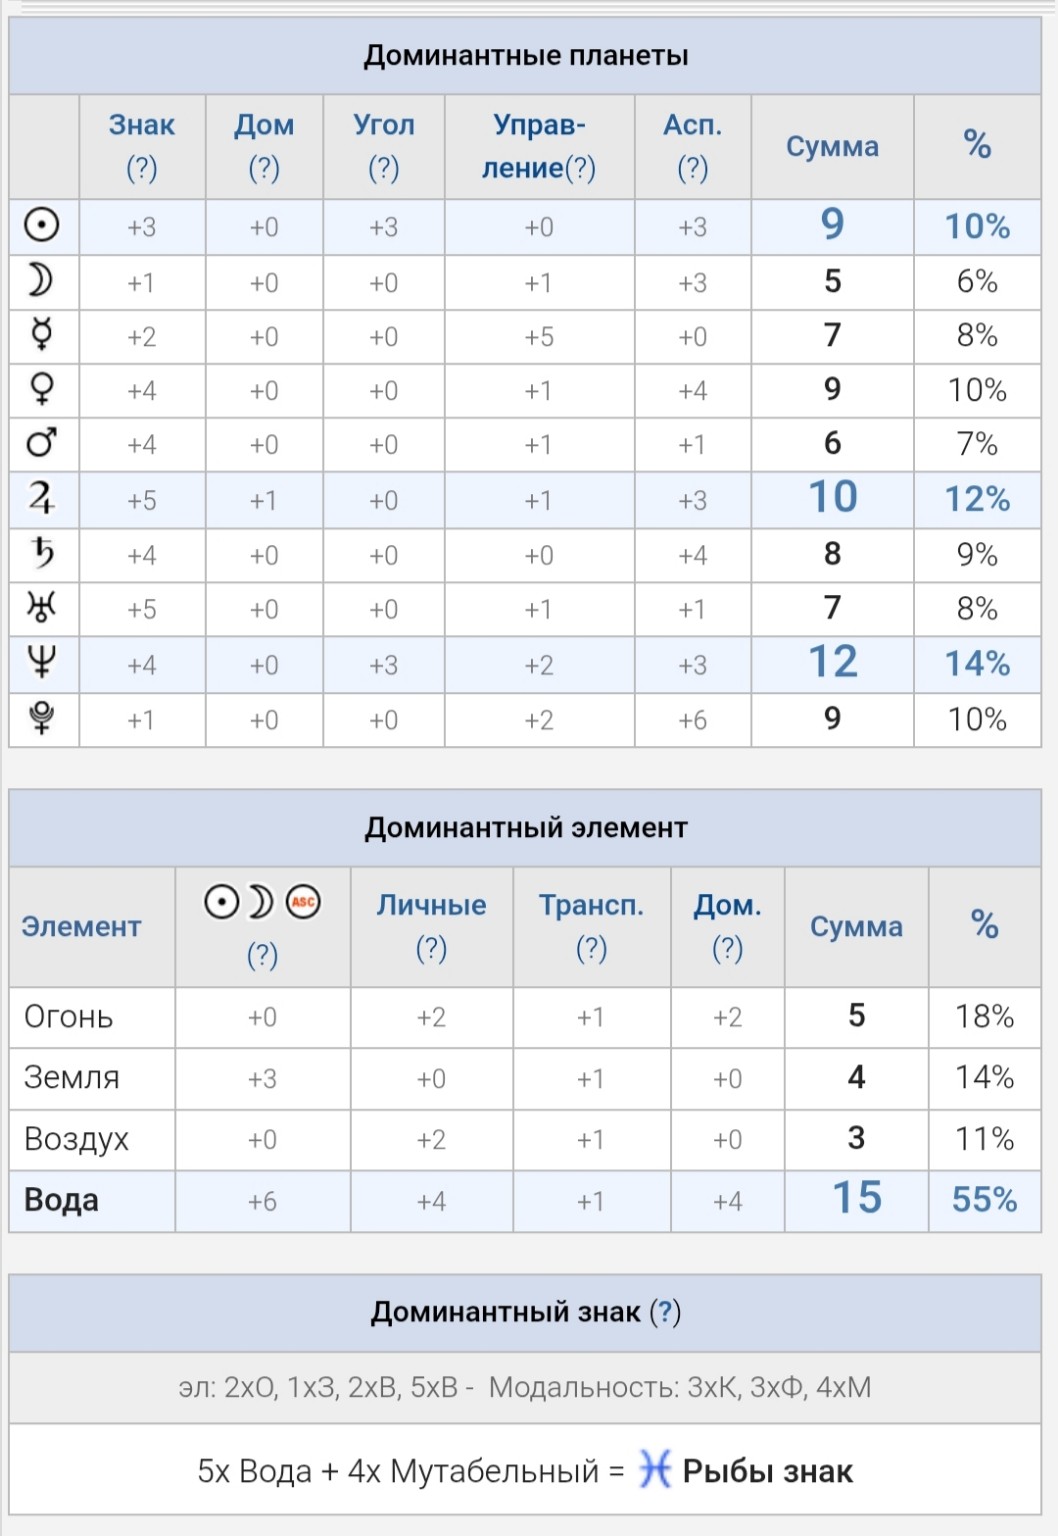Viewport: 1058px width, 1536px height.
Task: Click the Трансп. column header help
Action: coord(591,948)
